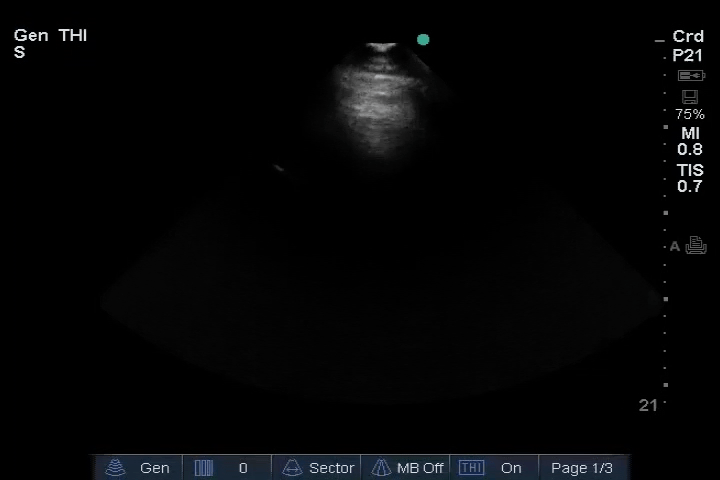Toggle THI with the On label
Screen dimensions: 720x480
pyautogui.click(x=511, y=468)
